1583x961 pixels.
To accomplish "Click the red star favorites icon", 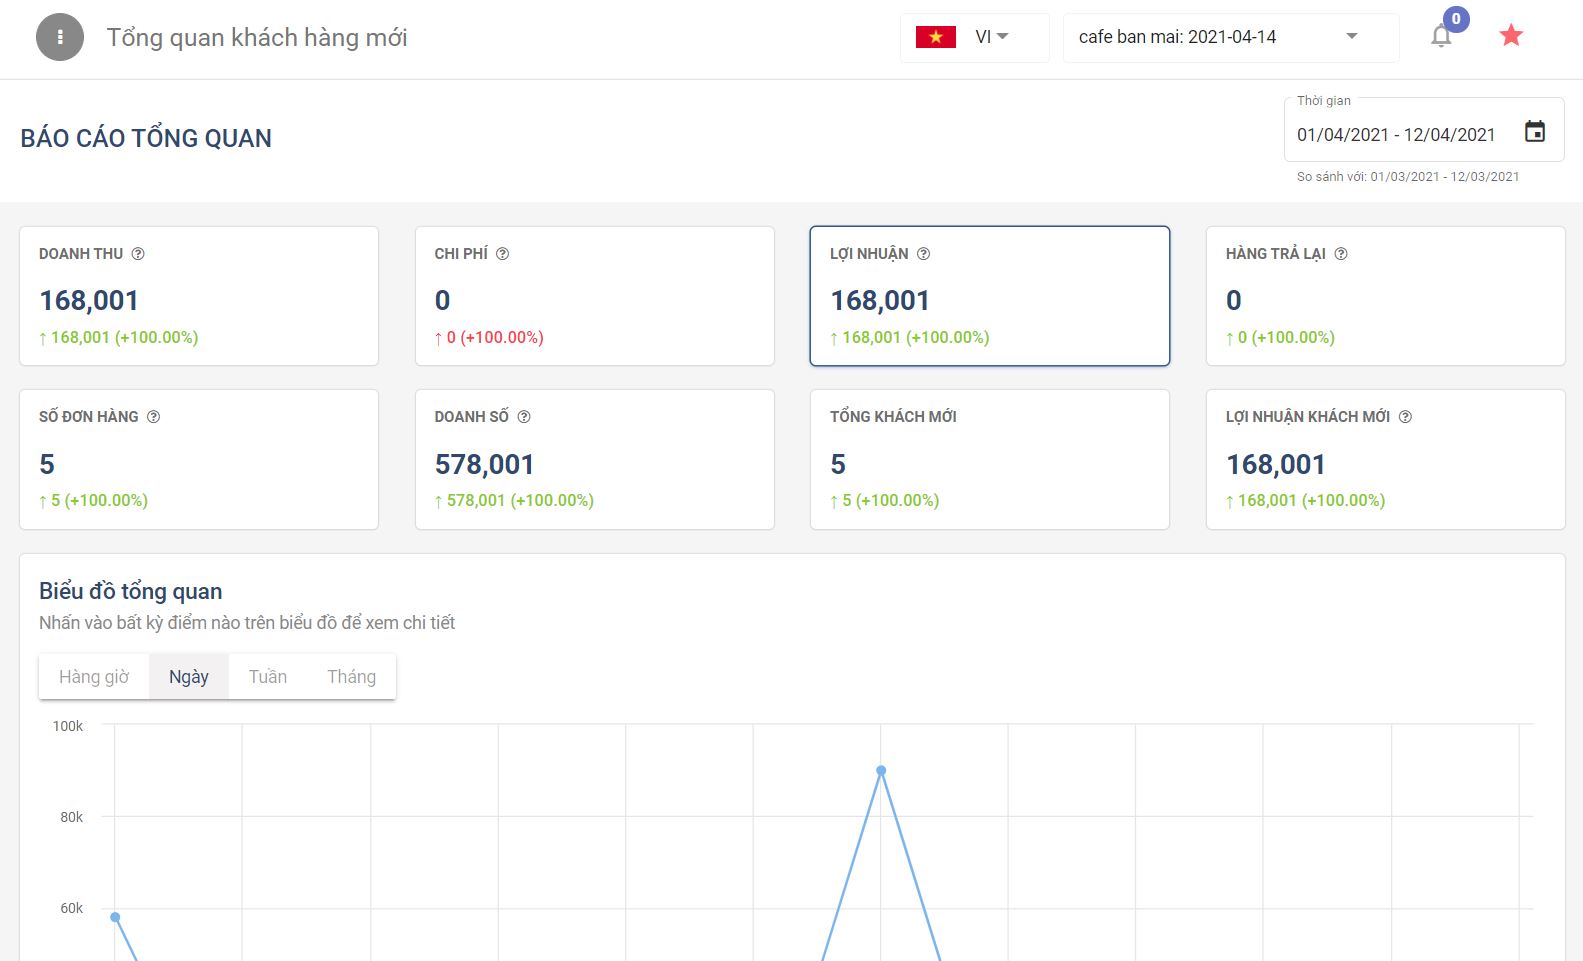I will coord(1510,36).
